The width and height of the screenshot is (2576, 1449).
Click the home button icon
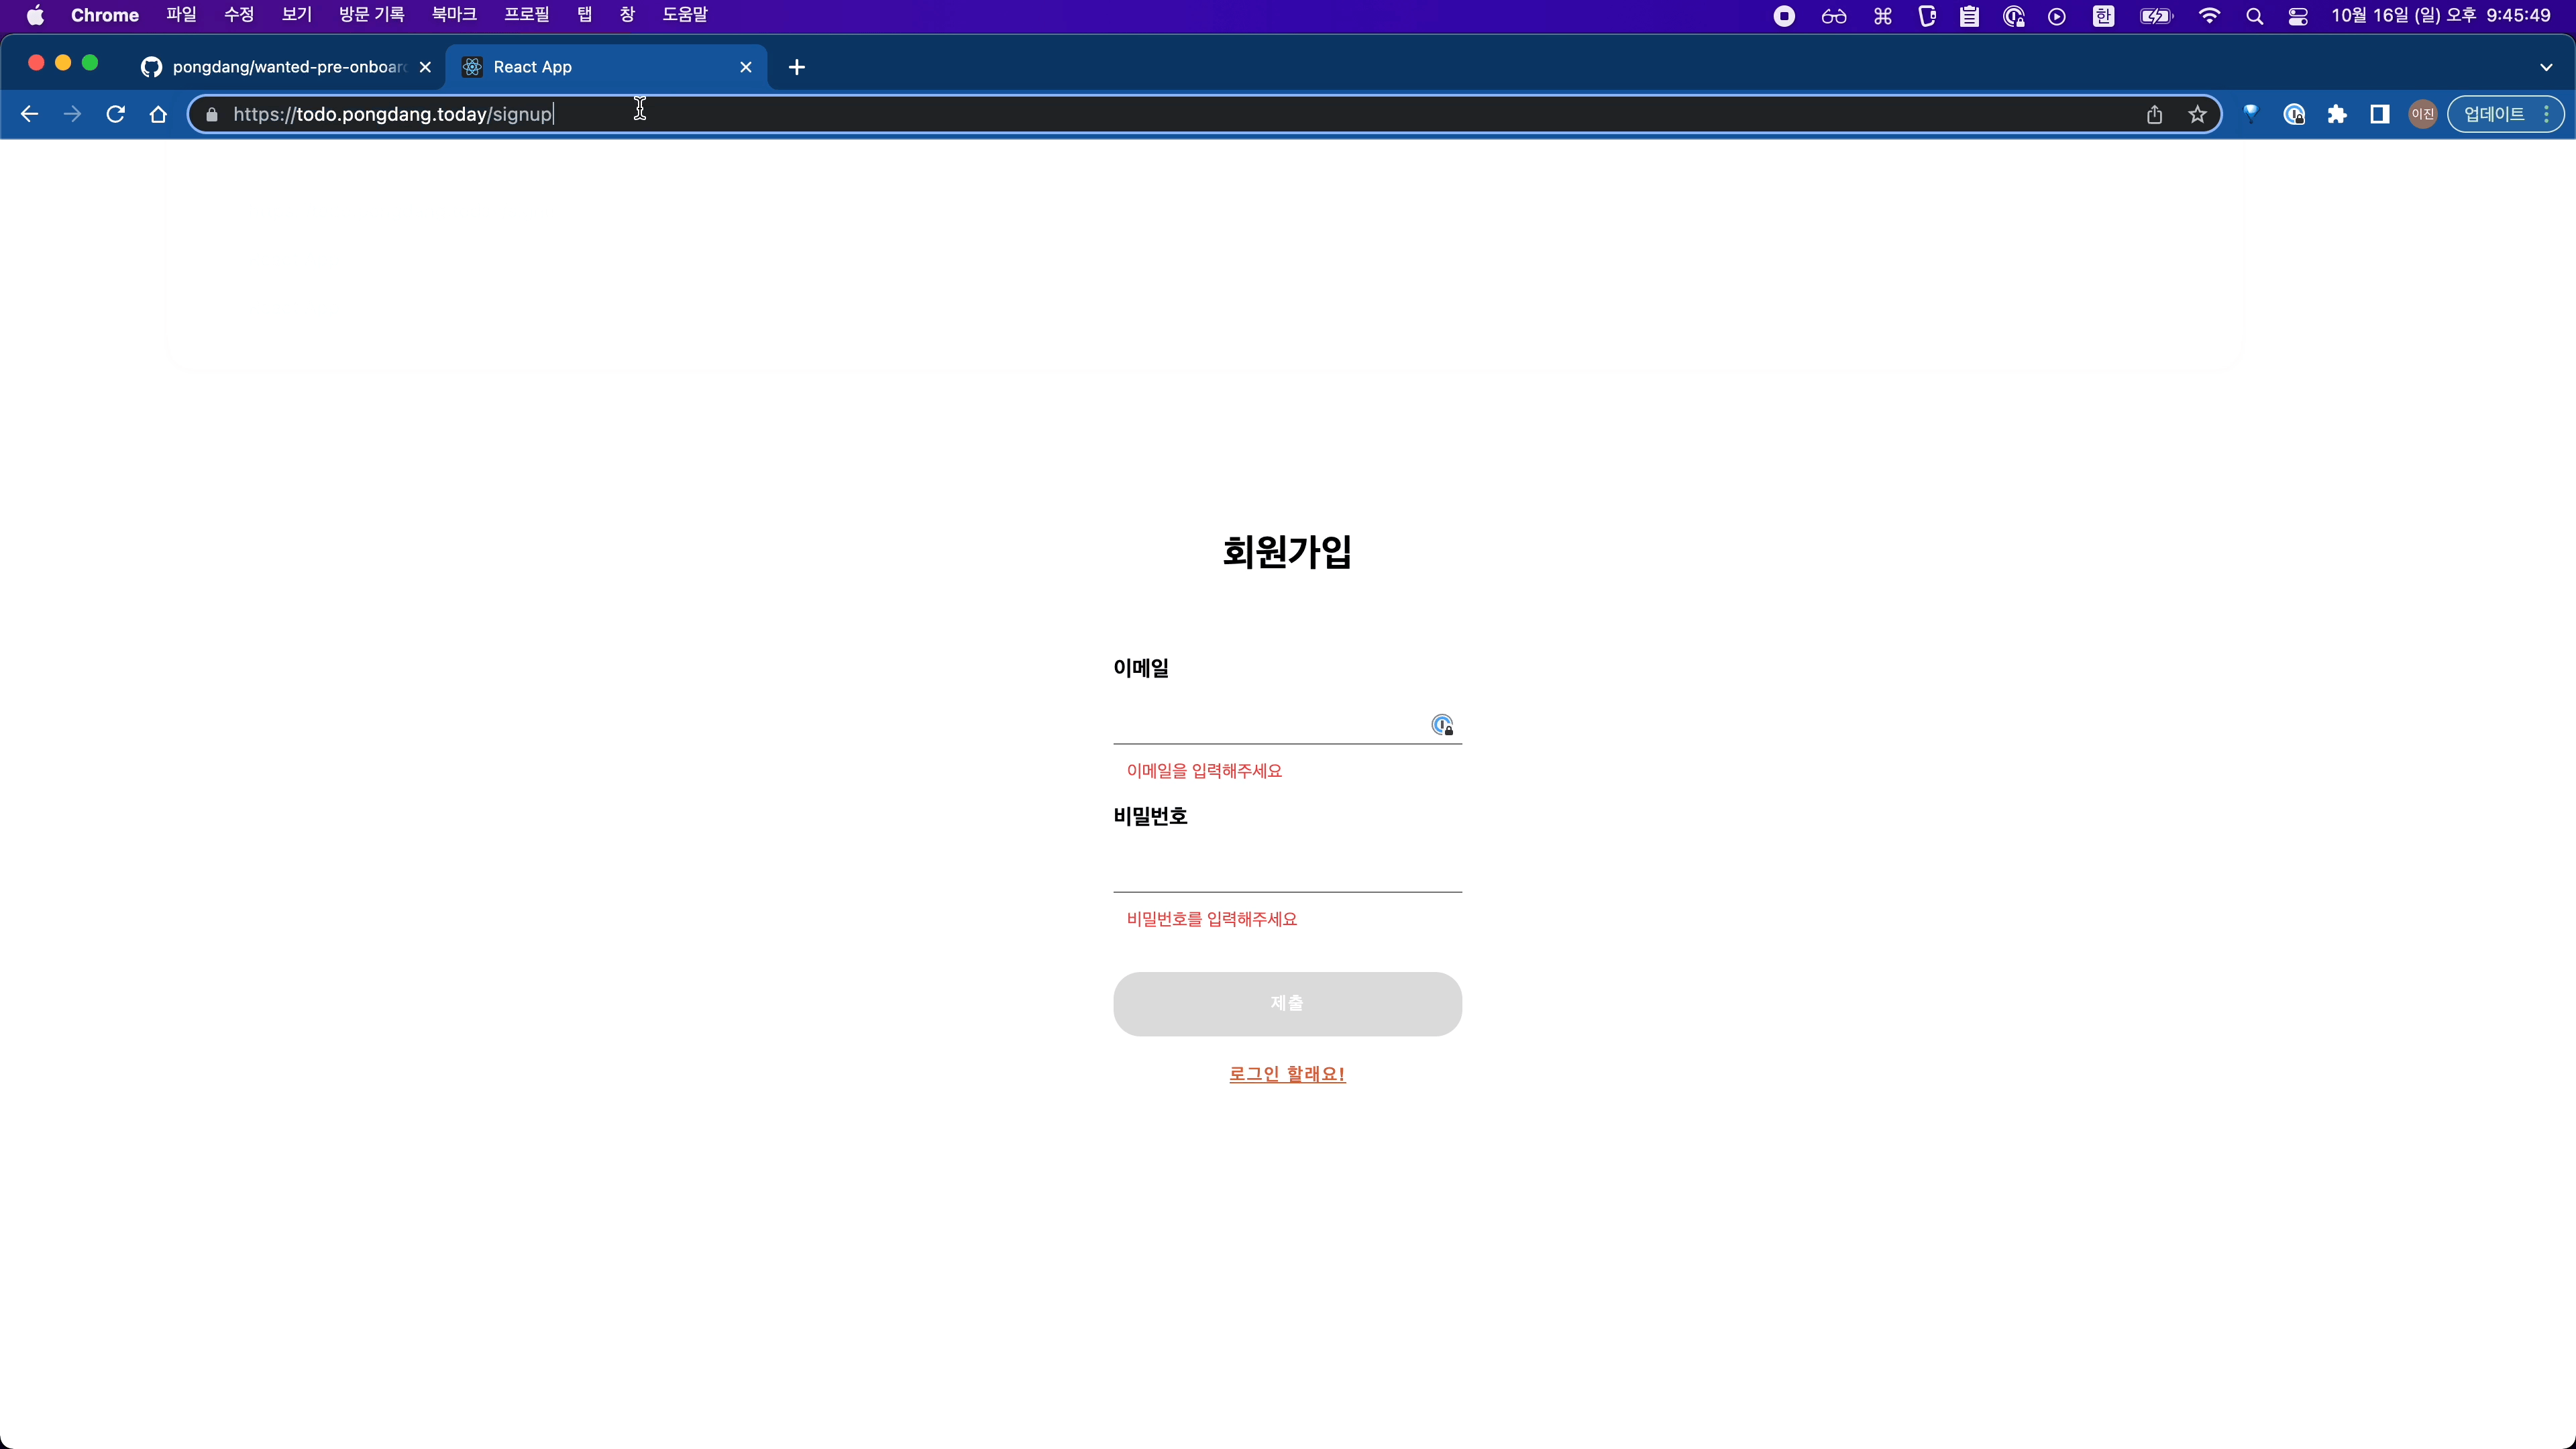158,114
